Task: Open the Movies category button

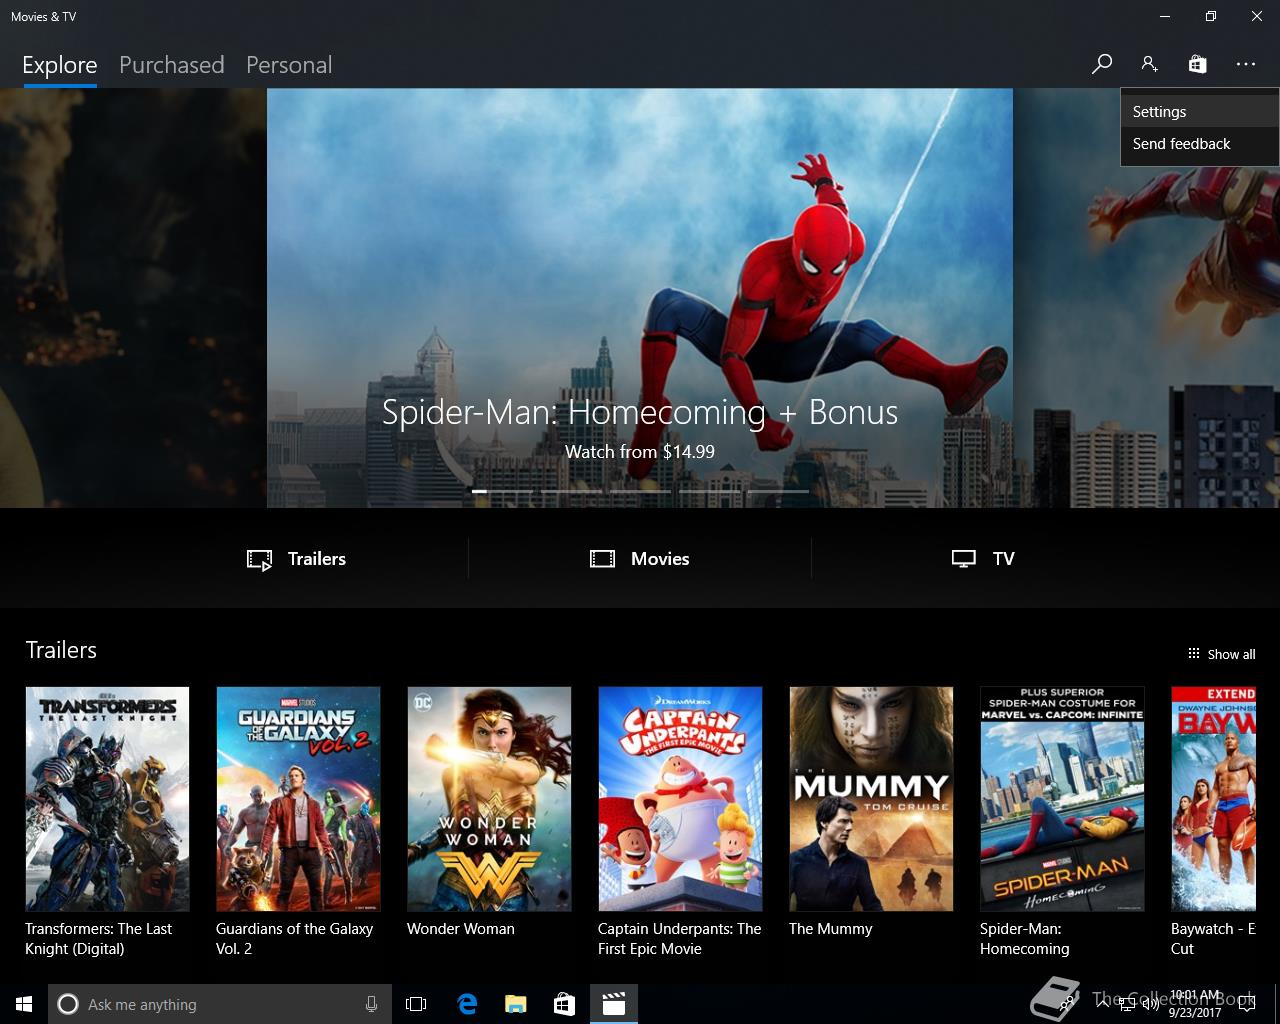Action: pyautogui.click(x=640, y=559)
